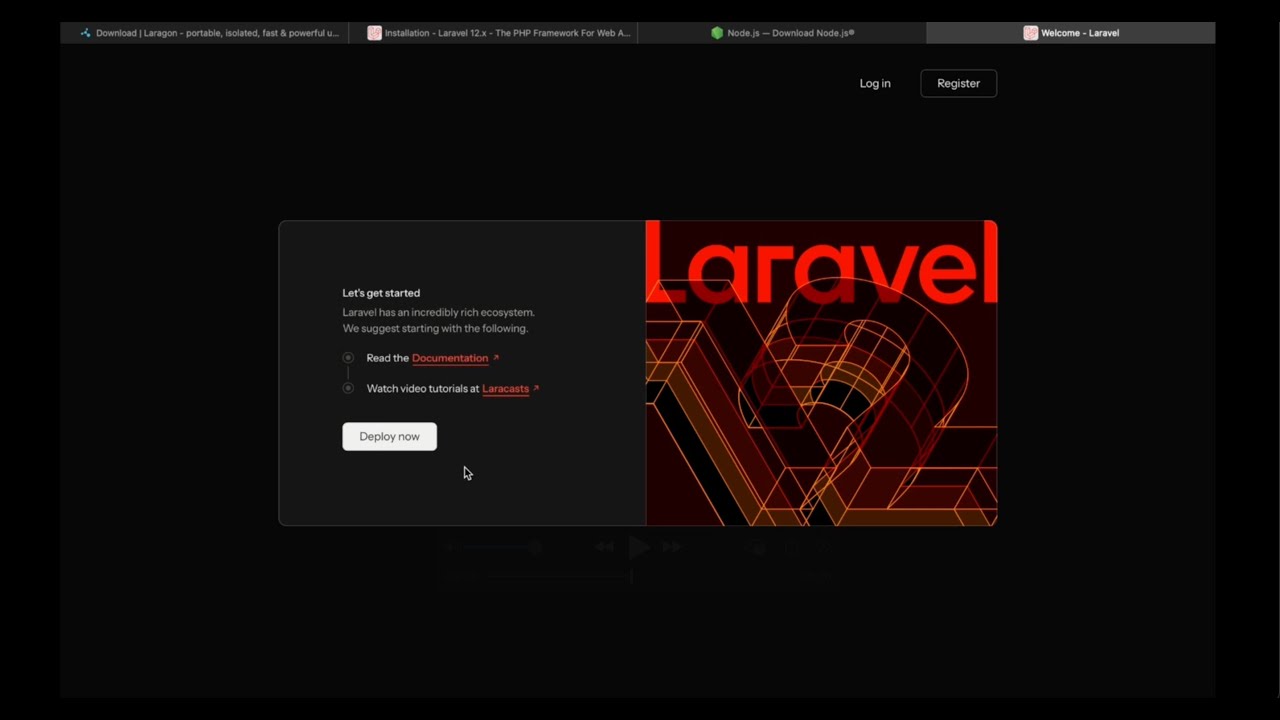Click the text "Laravel has an incredibly rich ecosystem."

click(439, 312)
